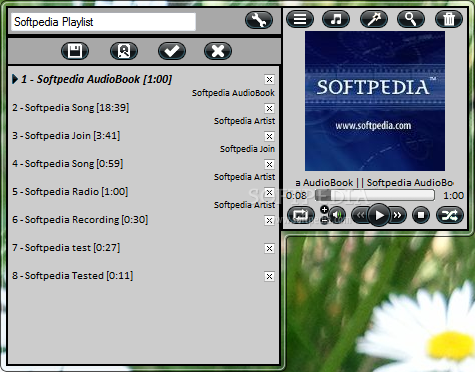The height and width of the screenshot is (372, 475).
Task: Remove track 2 Softpedia Song [18:39]
Action: click(x=269, y=108)
